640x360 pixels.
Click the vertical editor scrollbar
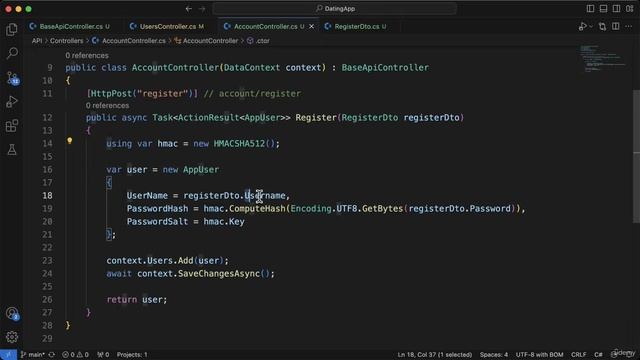point(636,155)
